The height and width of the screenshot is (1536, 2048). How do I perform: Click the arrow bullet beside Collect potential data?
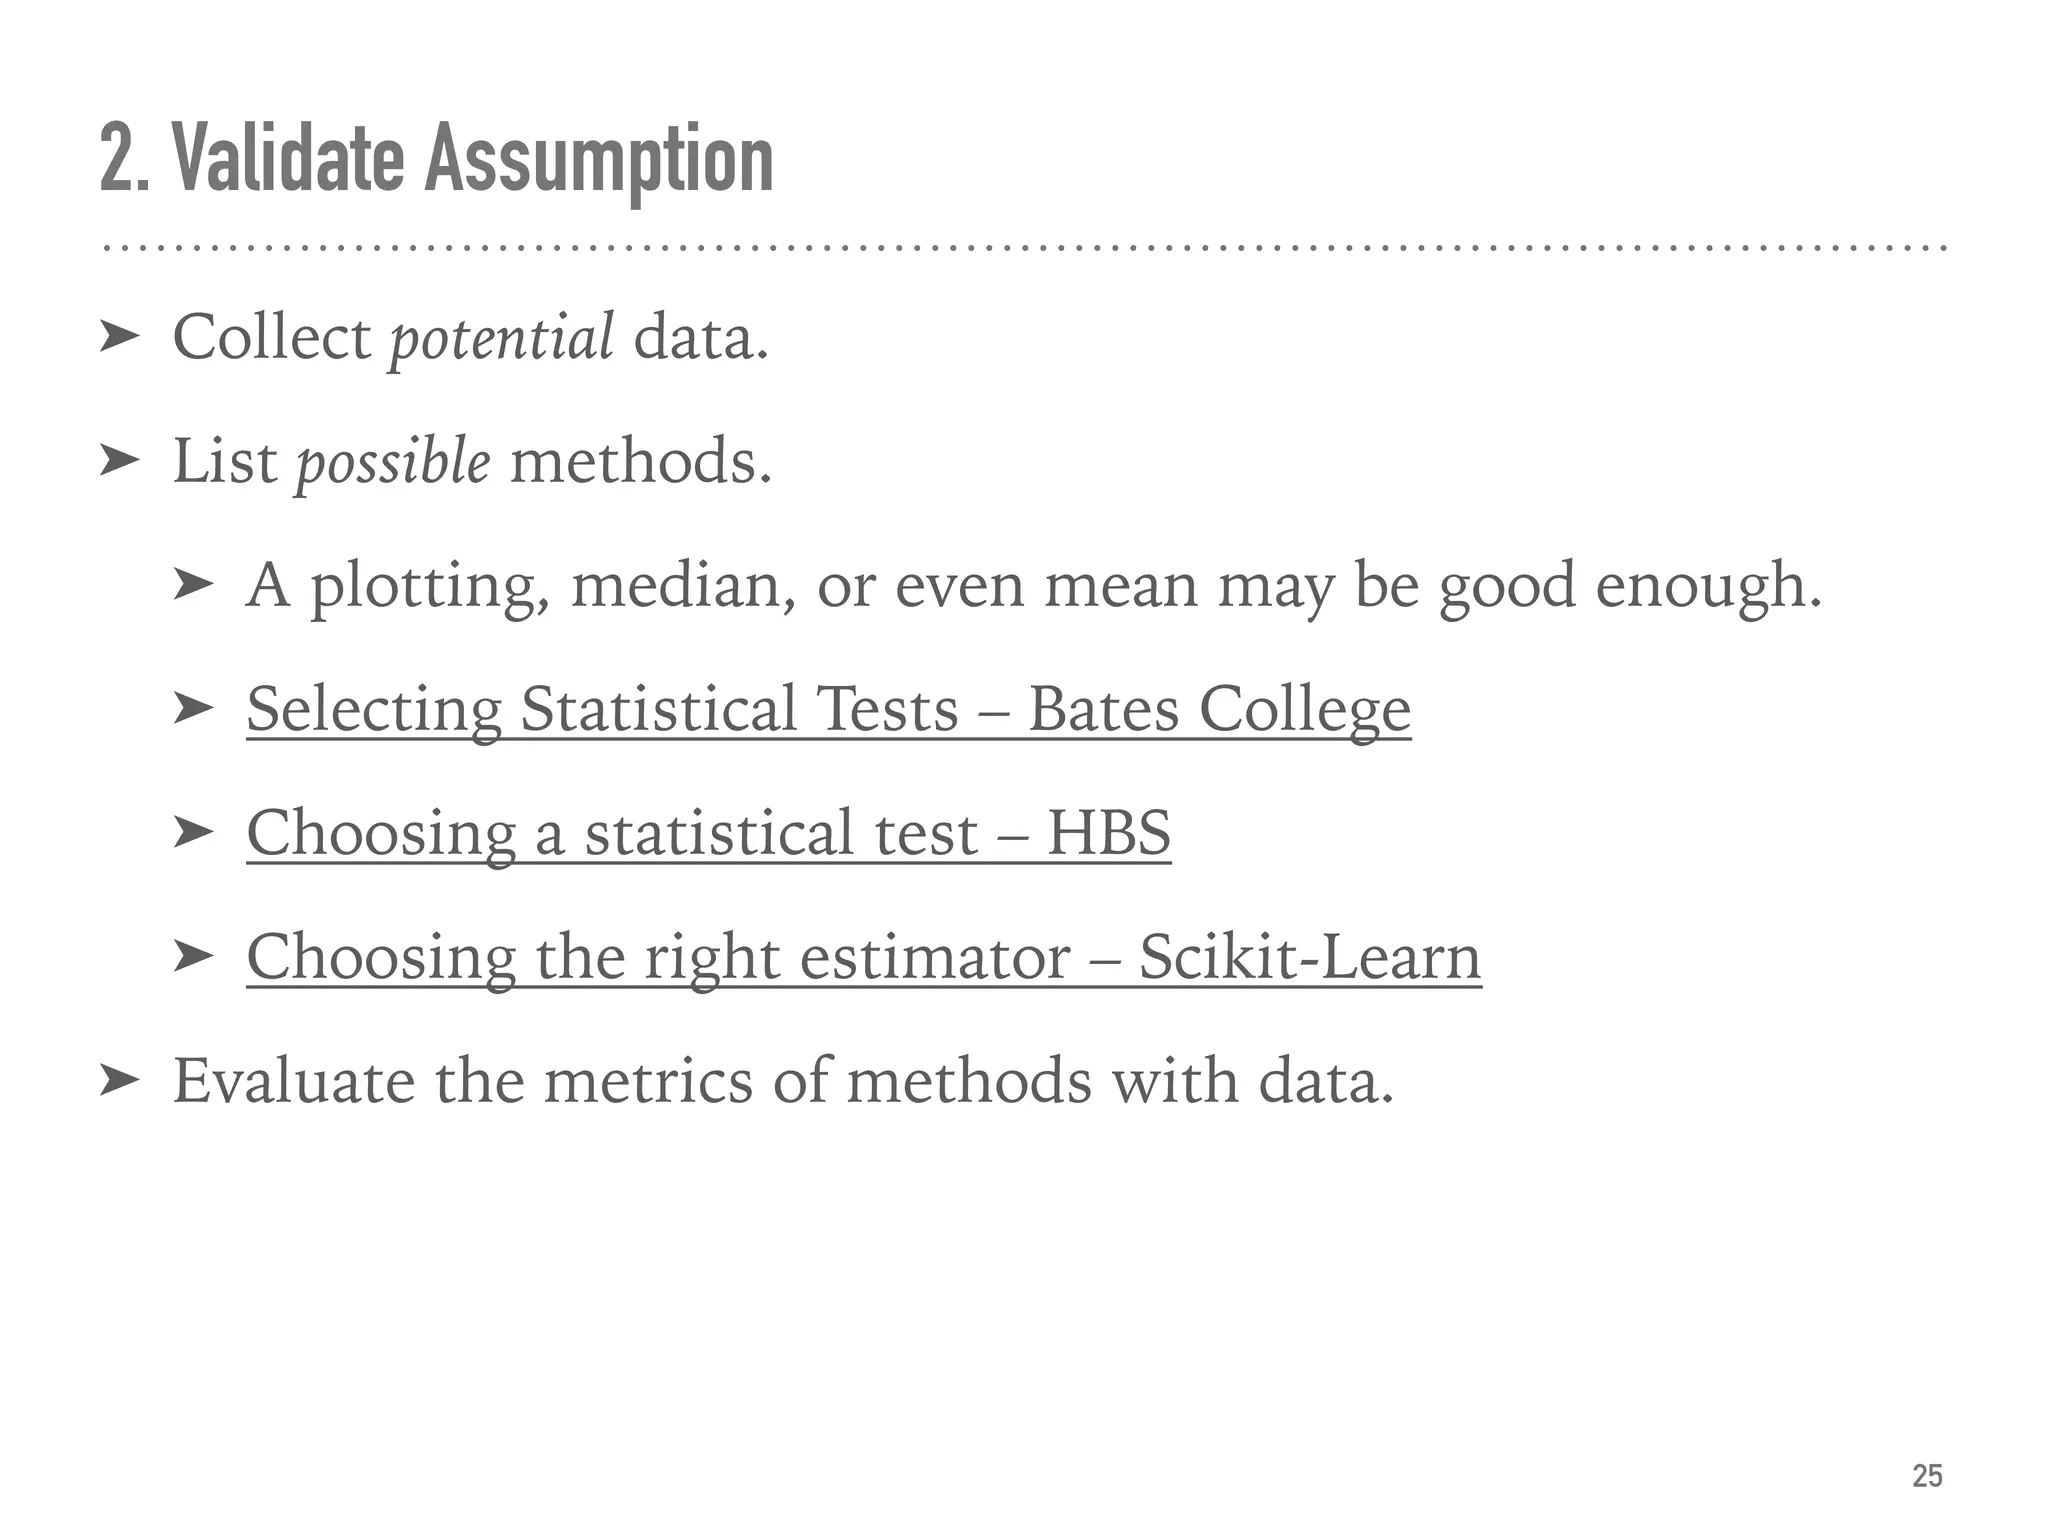[x=119, y=338]
